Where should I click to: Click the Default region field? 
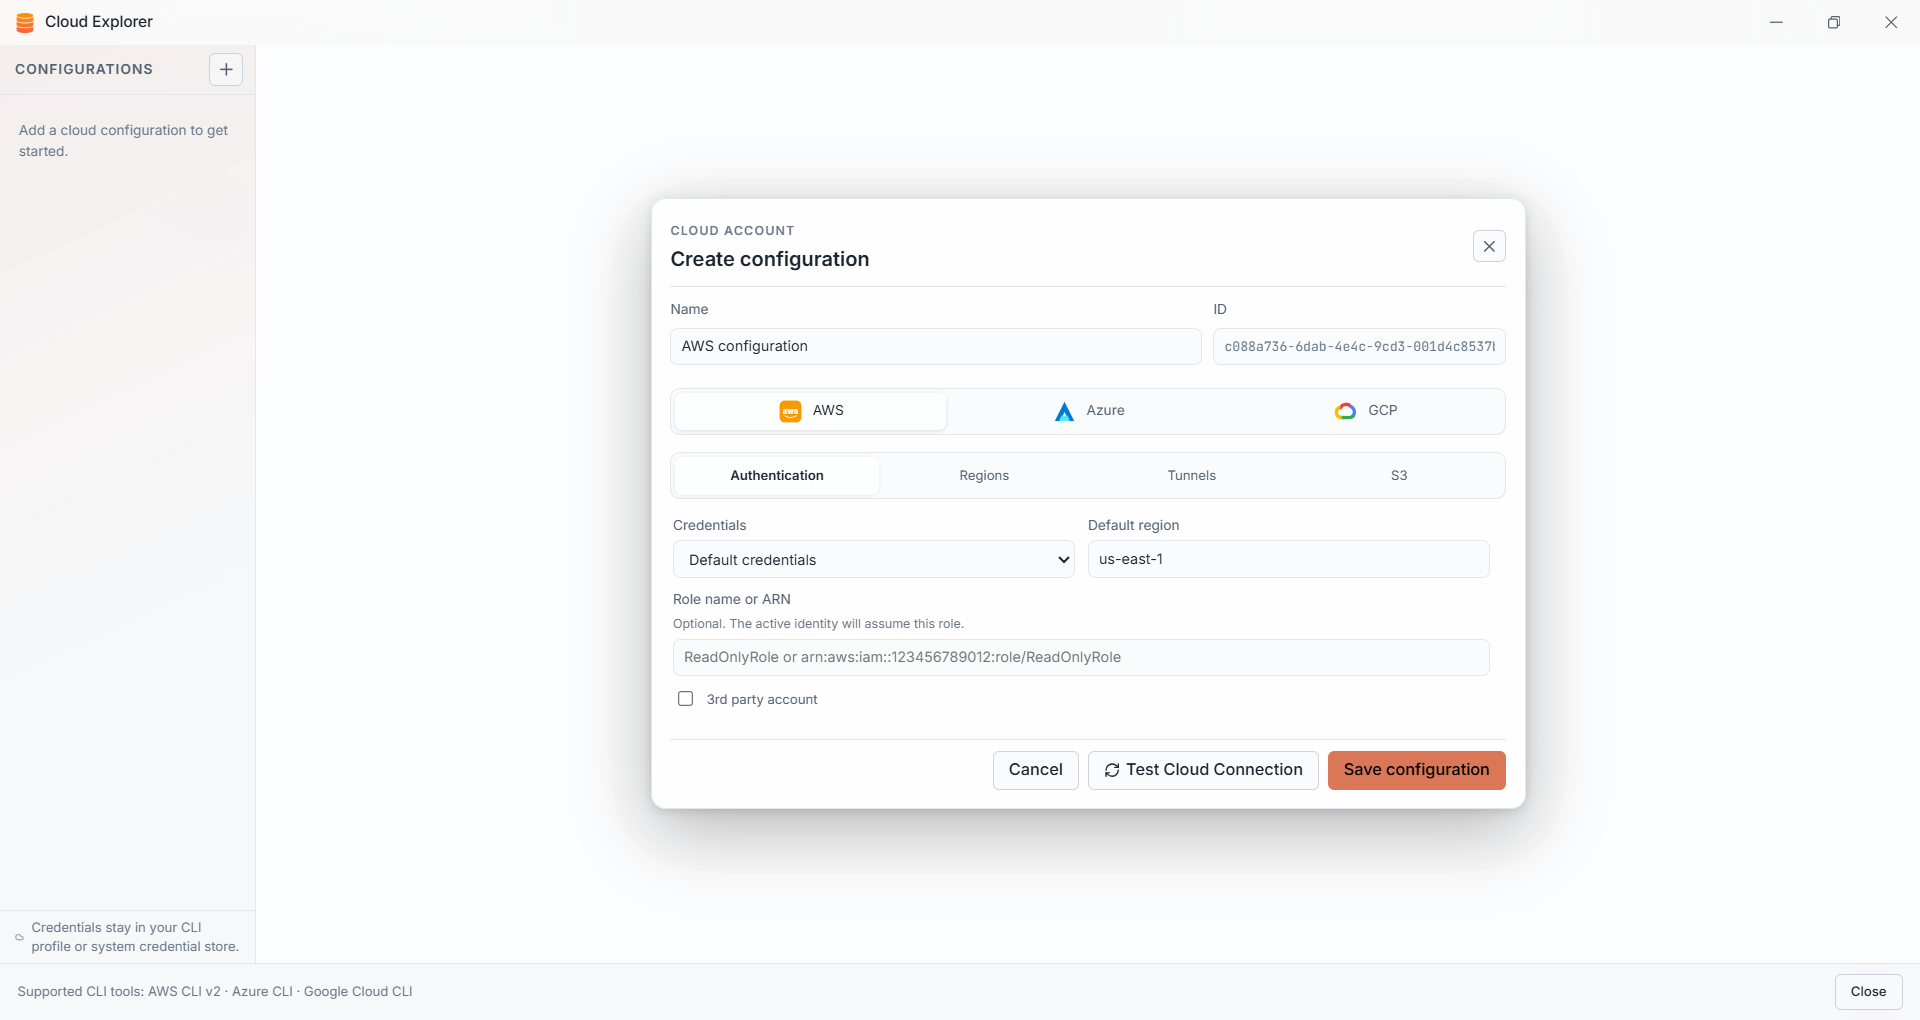1288,560
